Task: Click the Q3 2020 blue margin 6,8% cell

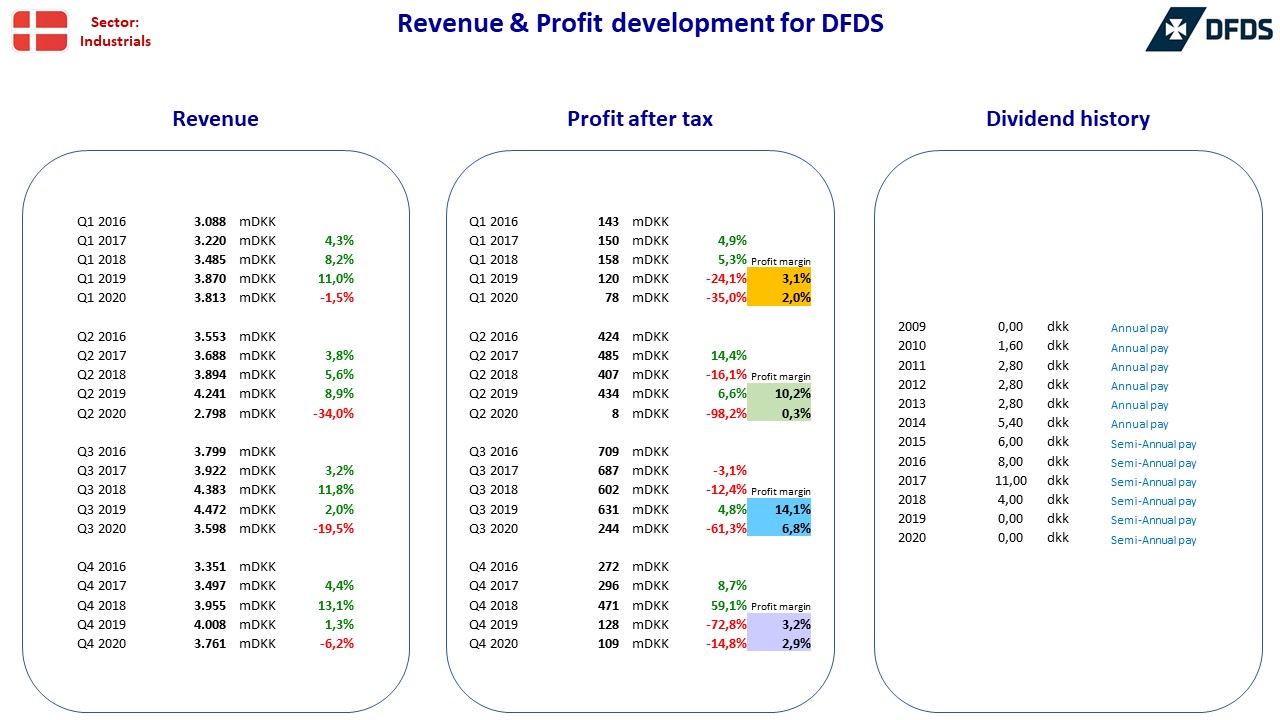Action: tap(780, 528)
